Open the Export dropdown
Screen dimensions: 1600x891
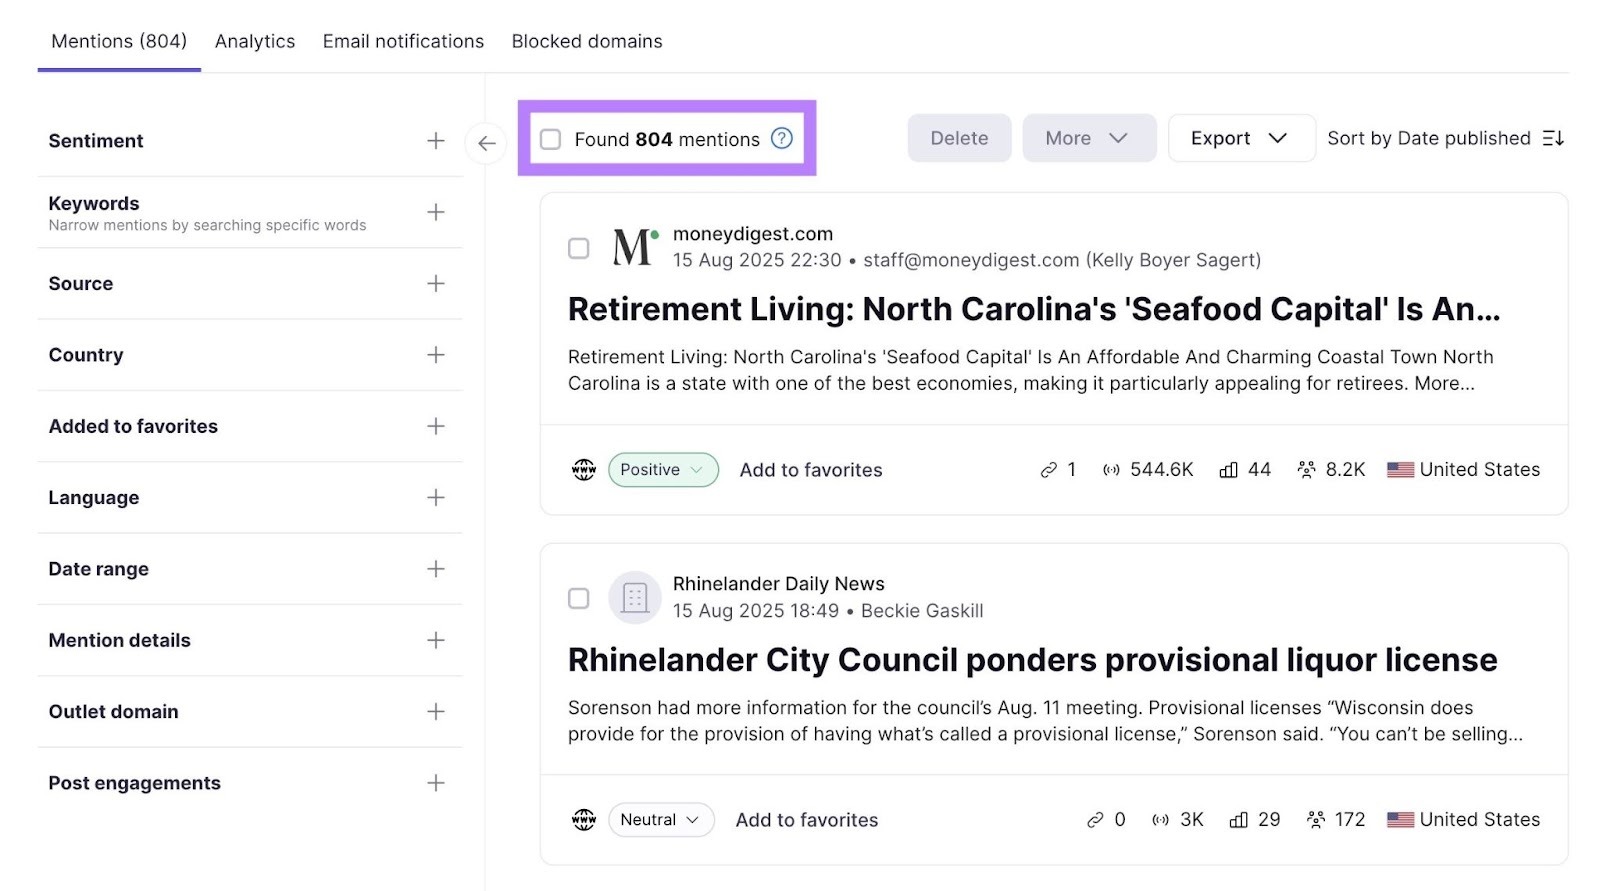[x=1240, y=138]
